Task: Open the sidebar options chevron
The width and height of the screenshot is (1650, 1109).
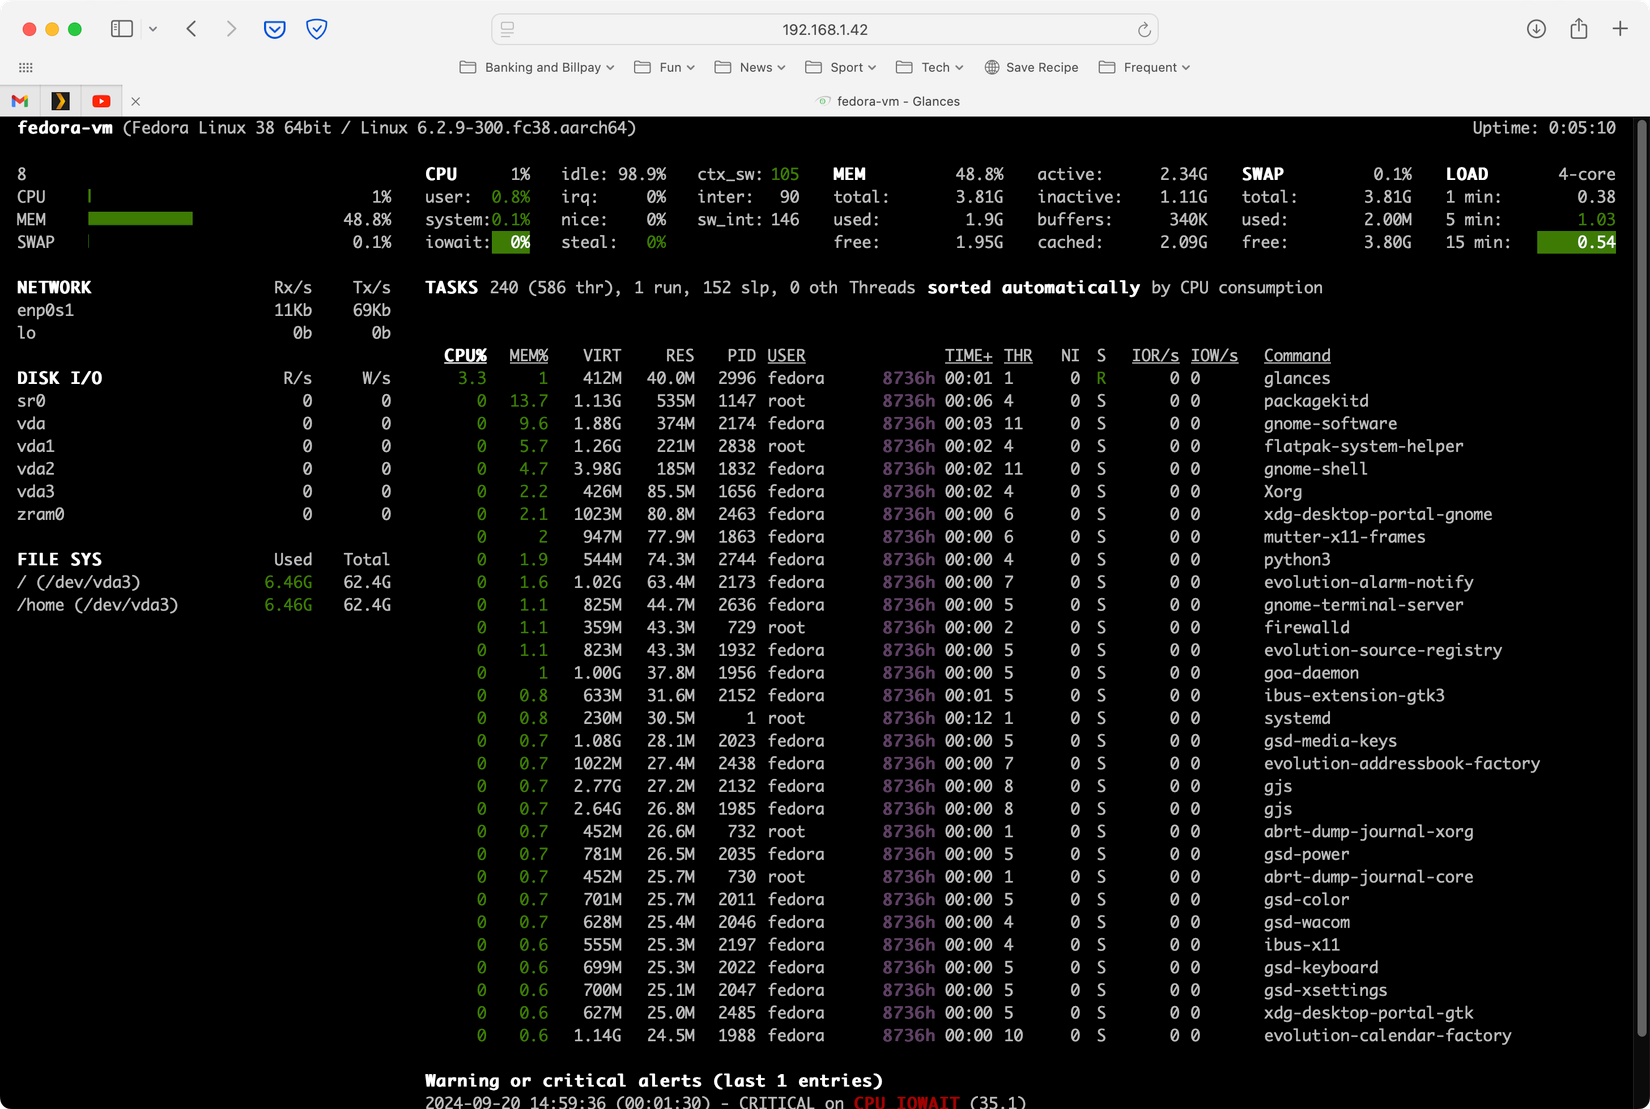Action: click(153, 29)
